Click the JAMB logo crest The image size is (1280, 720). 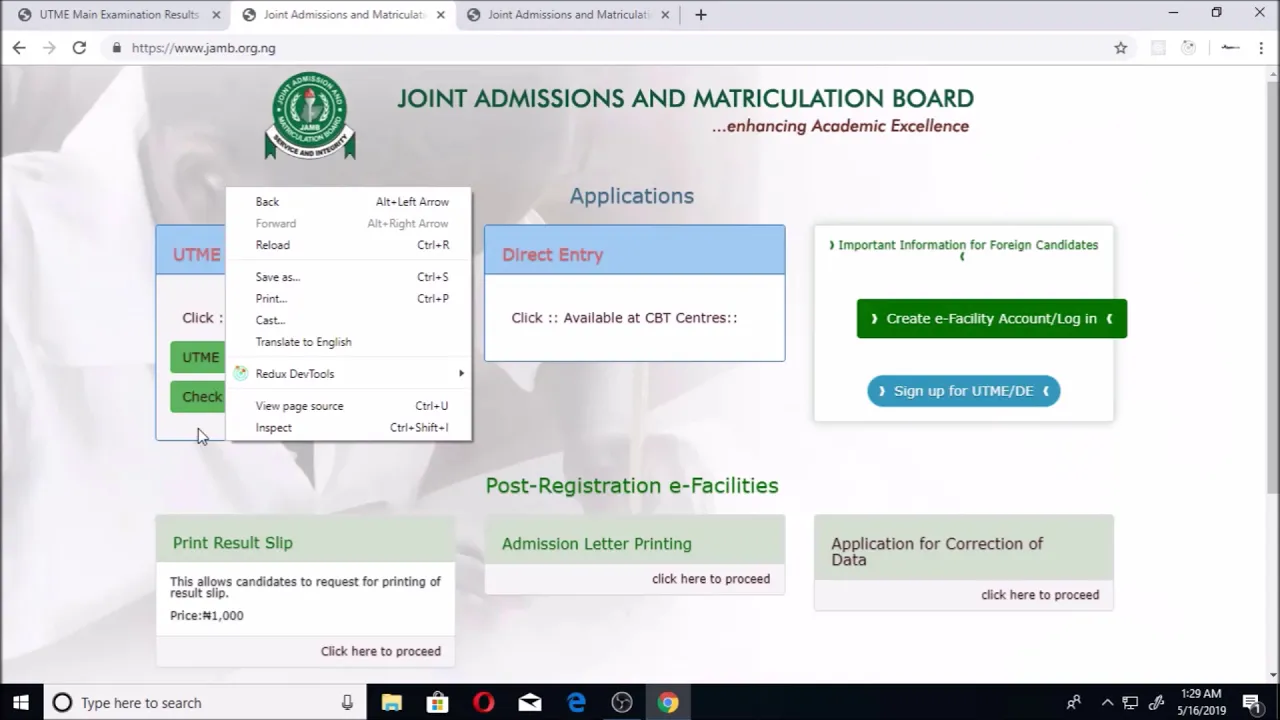point(310,115)
